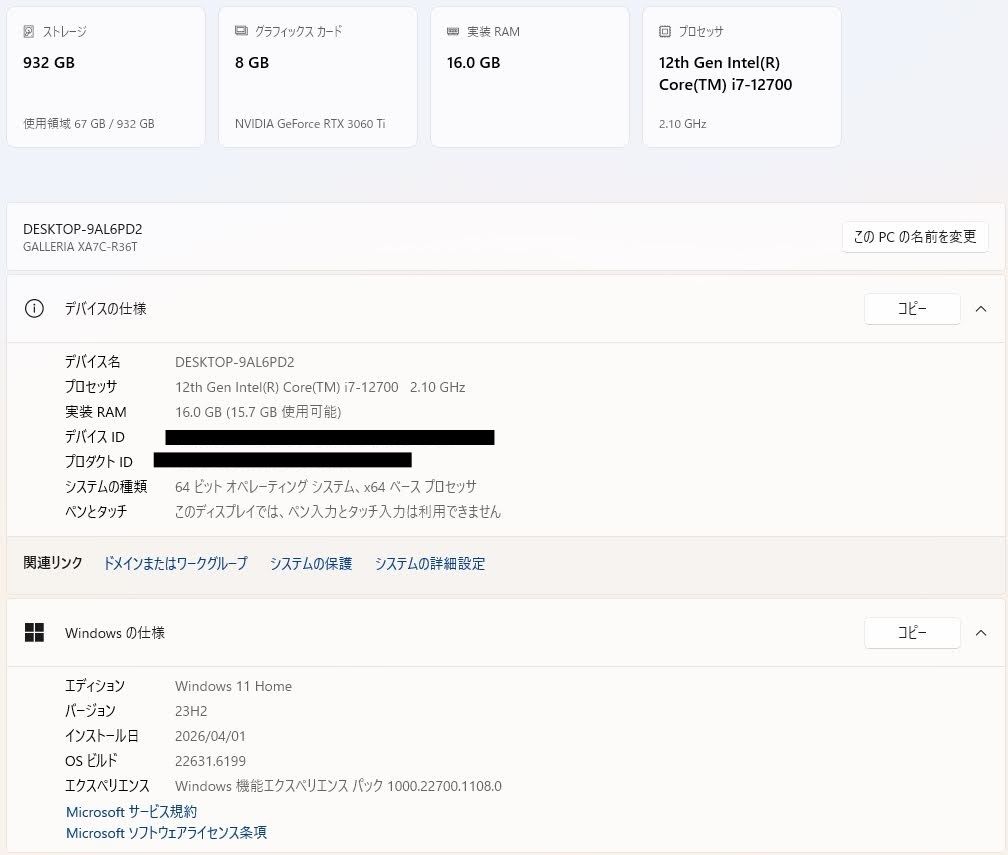
Task: Select プロセッサ row value 12th Gen Intel
Action: 320,387
